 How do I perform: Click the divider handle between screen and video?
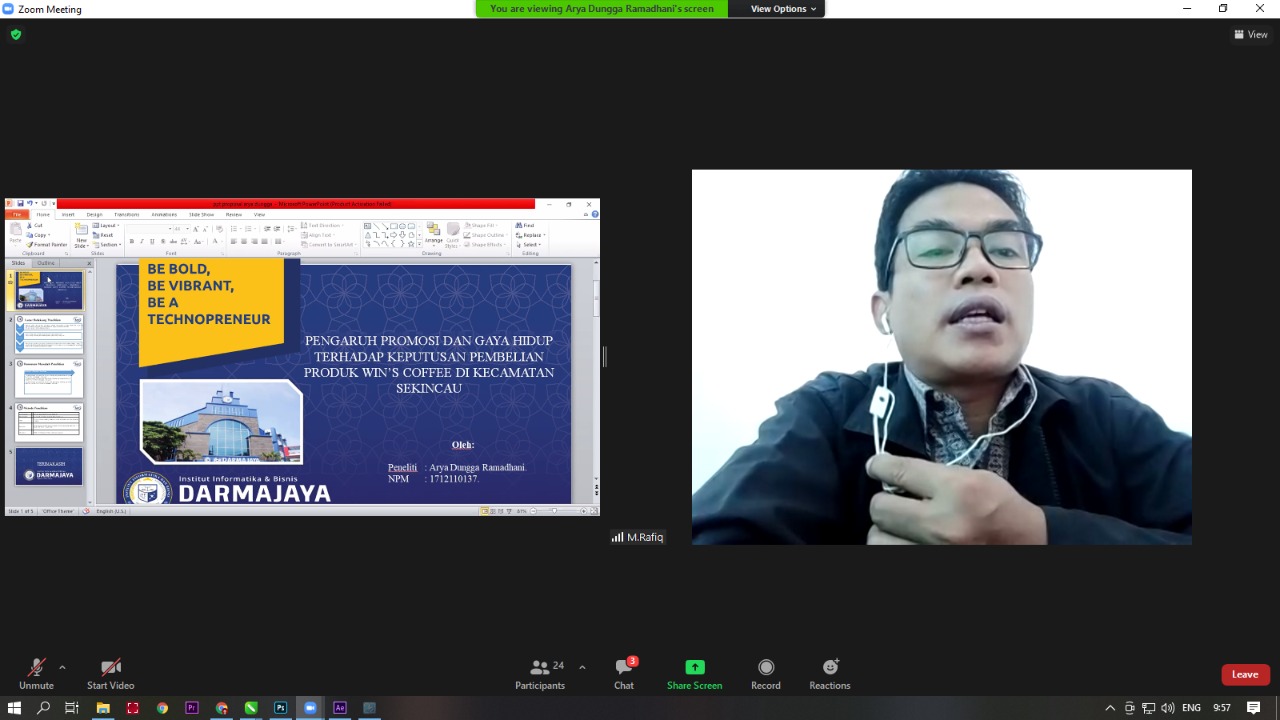tap(604, 357)
